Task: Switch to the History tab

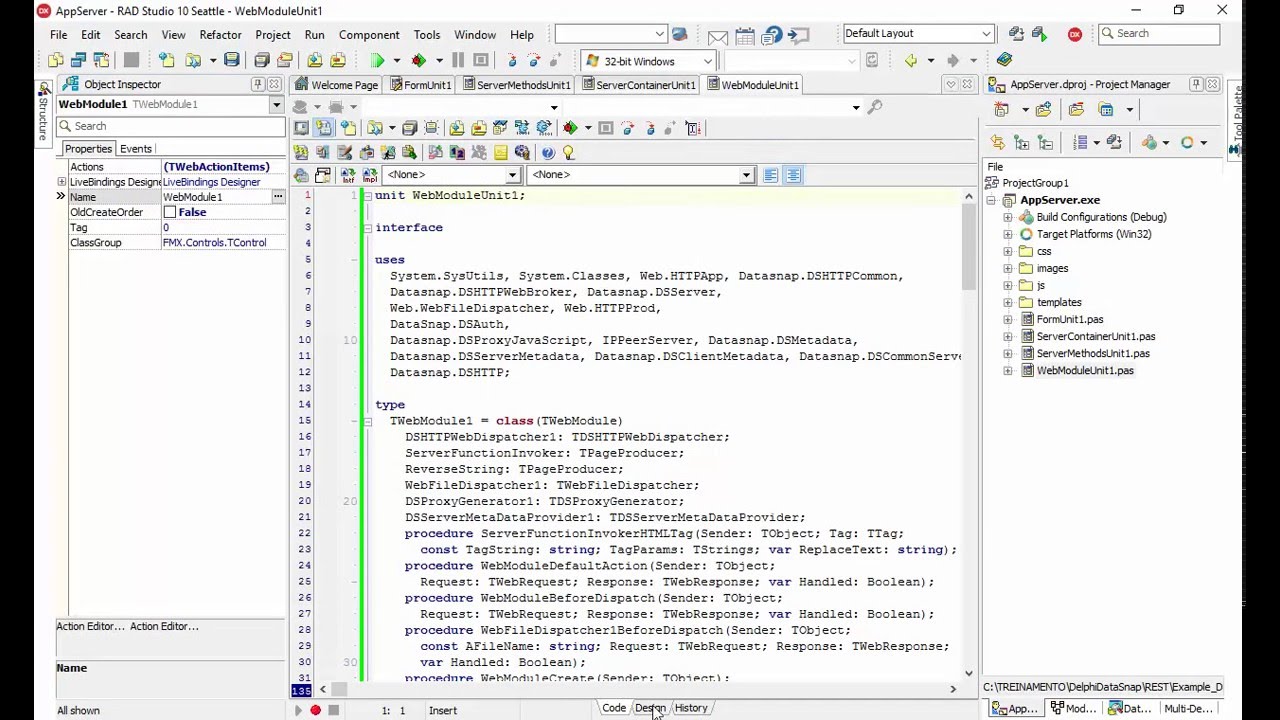Action: coord(691,708)
